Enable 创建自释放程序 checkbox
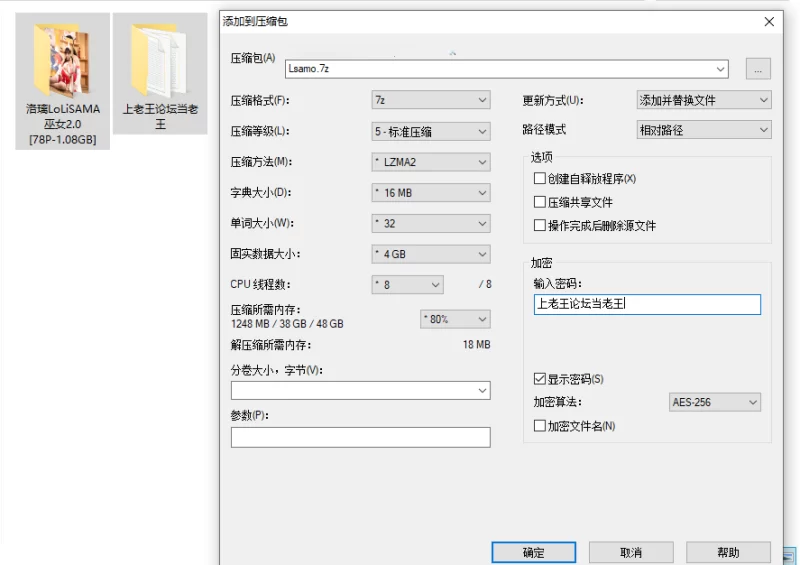Image resolution: width=800 pixels, height=565 pixels. 540,179
